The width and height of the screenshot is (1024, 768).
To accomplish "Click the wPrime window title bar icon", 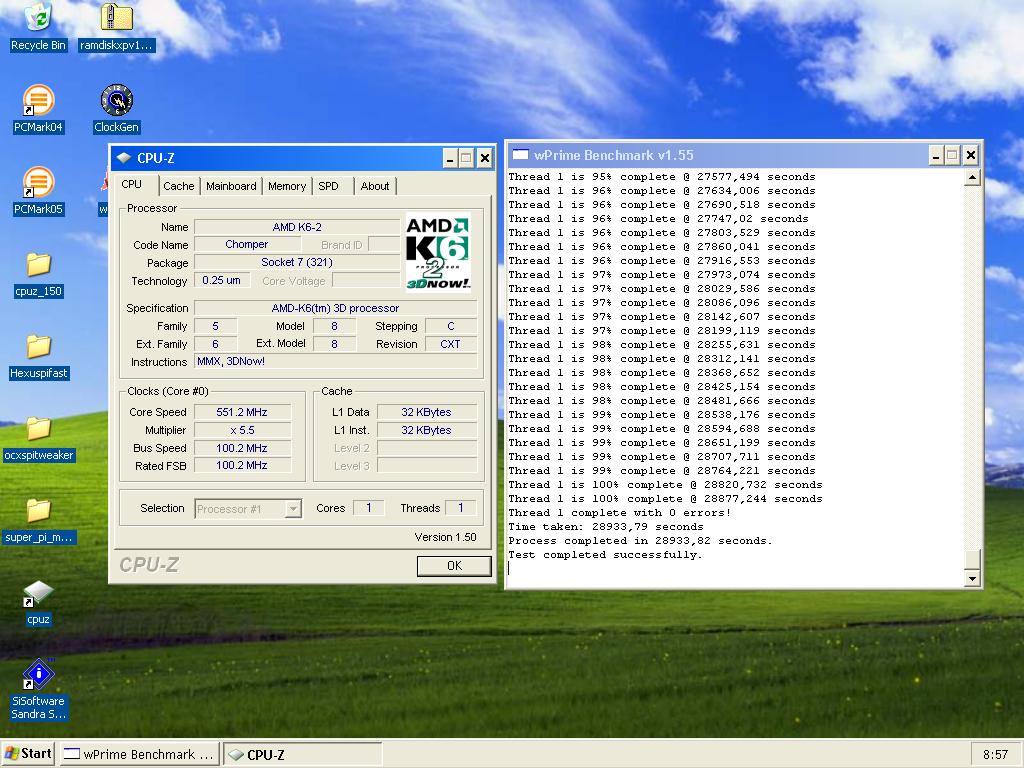I will [x=520, y=155].
